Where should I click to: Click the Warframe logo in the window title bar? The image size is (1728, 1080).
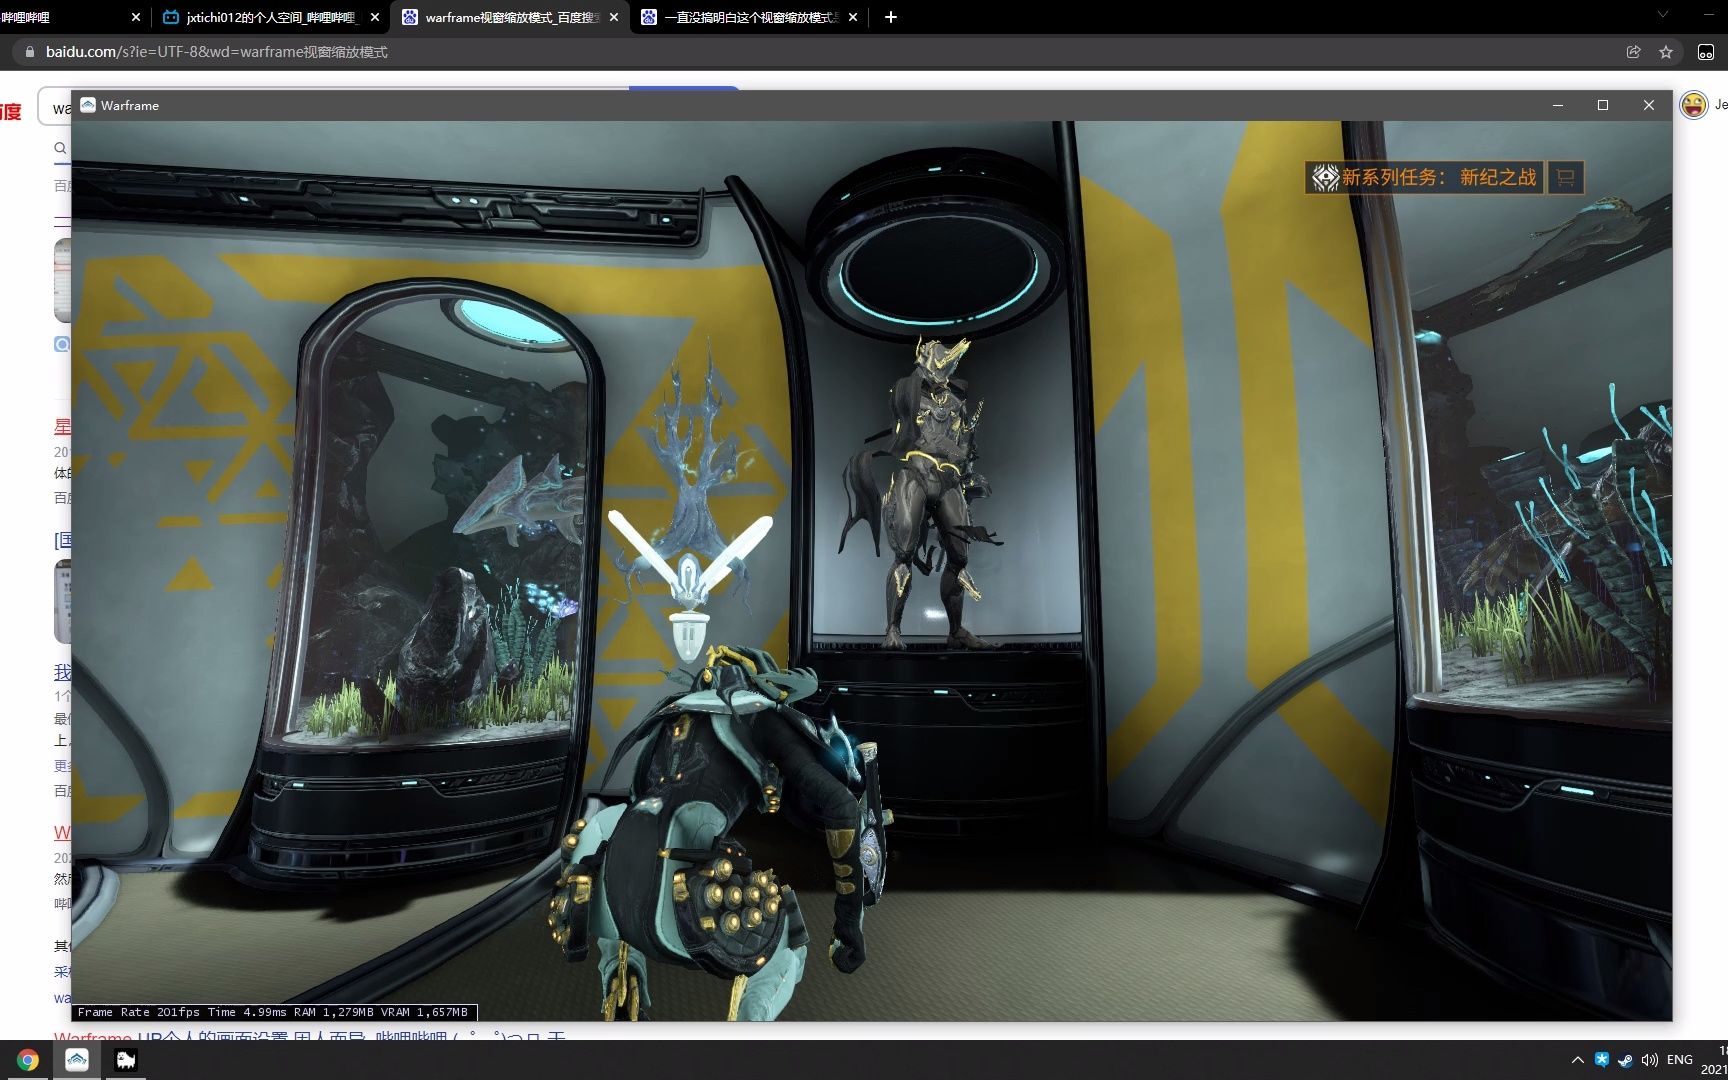click(88, 105)
